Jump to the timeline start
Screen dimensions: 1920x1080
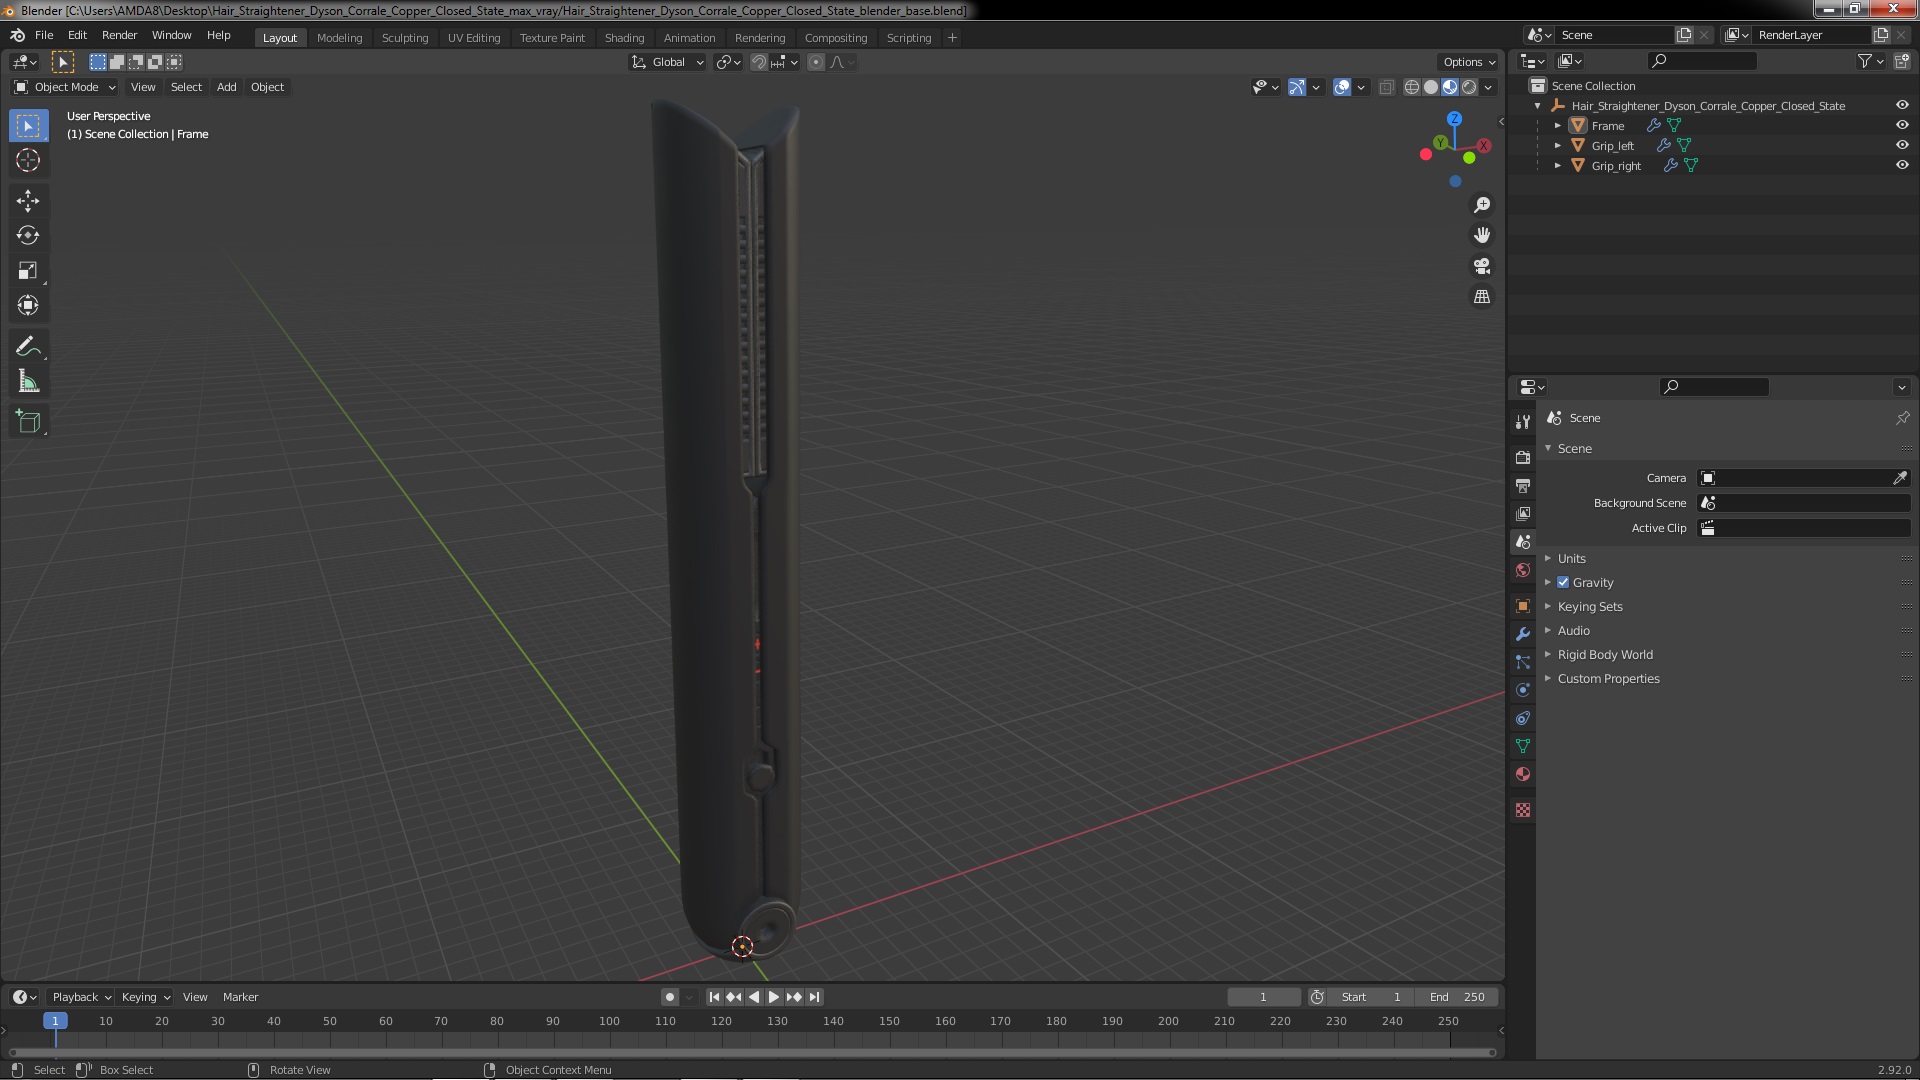pyautogui.click(x=714, y=997)
